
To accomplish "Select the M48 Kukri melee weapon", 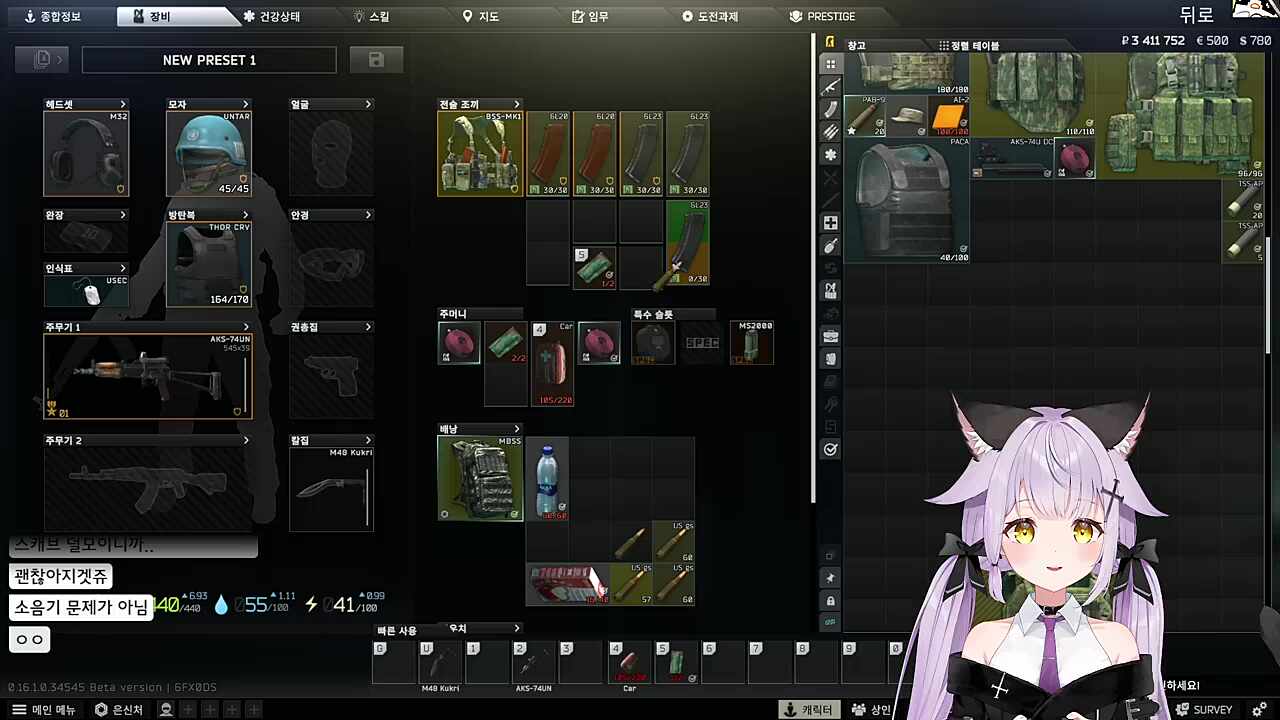I will [331, 489].
